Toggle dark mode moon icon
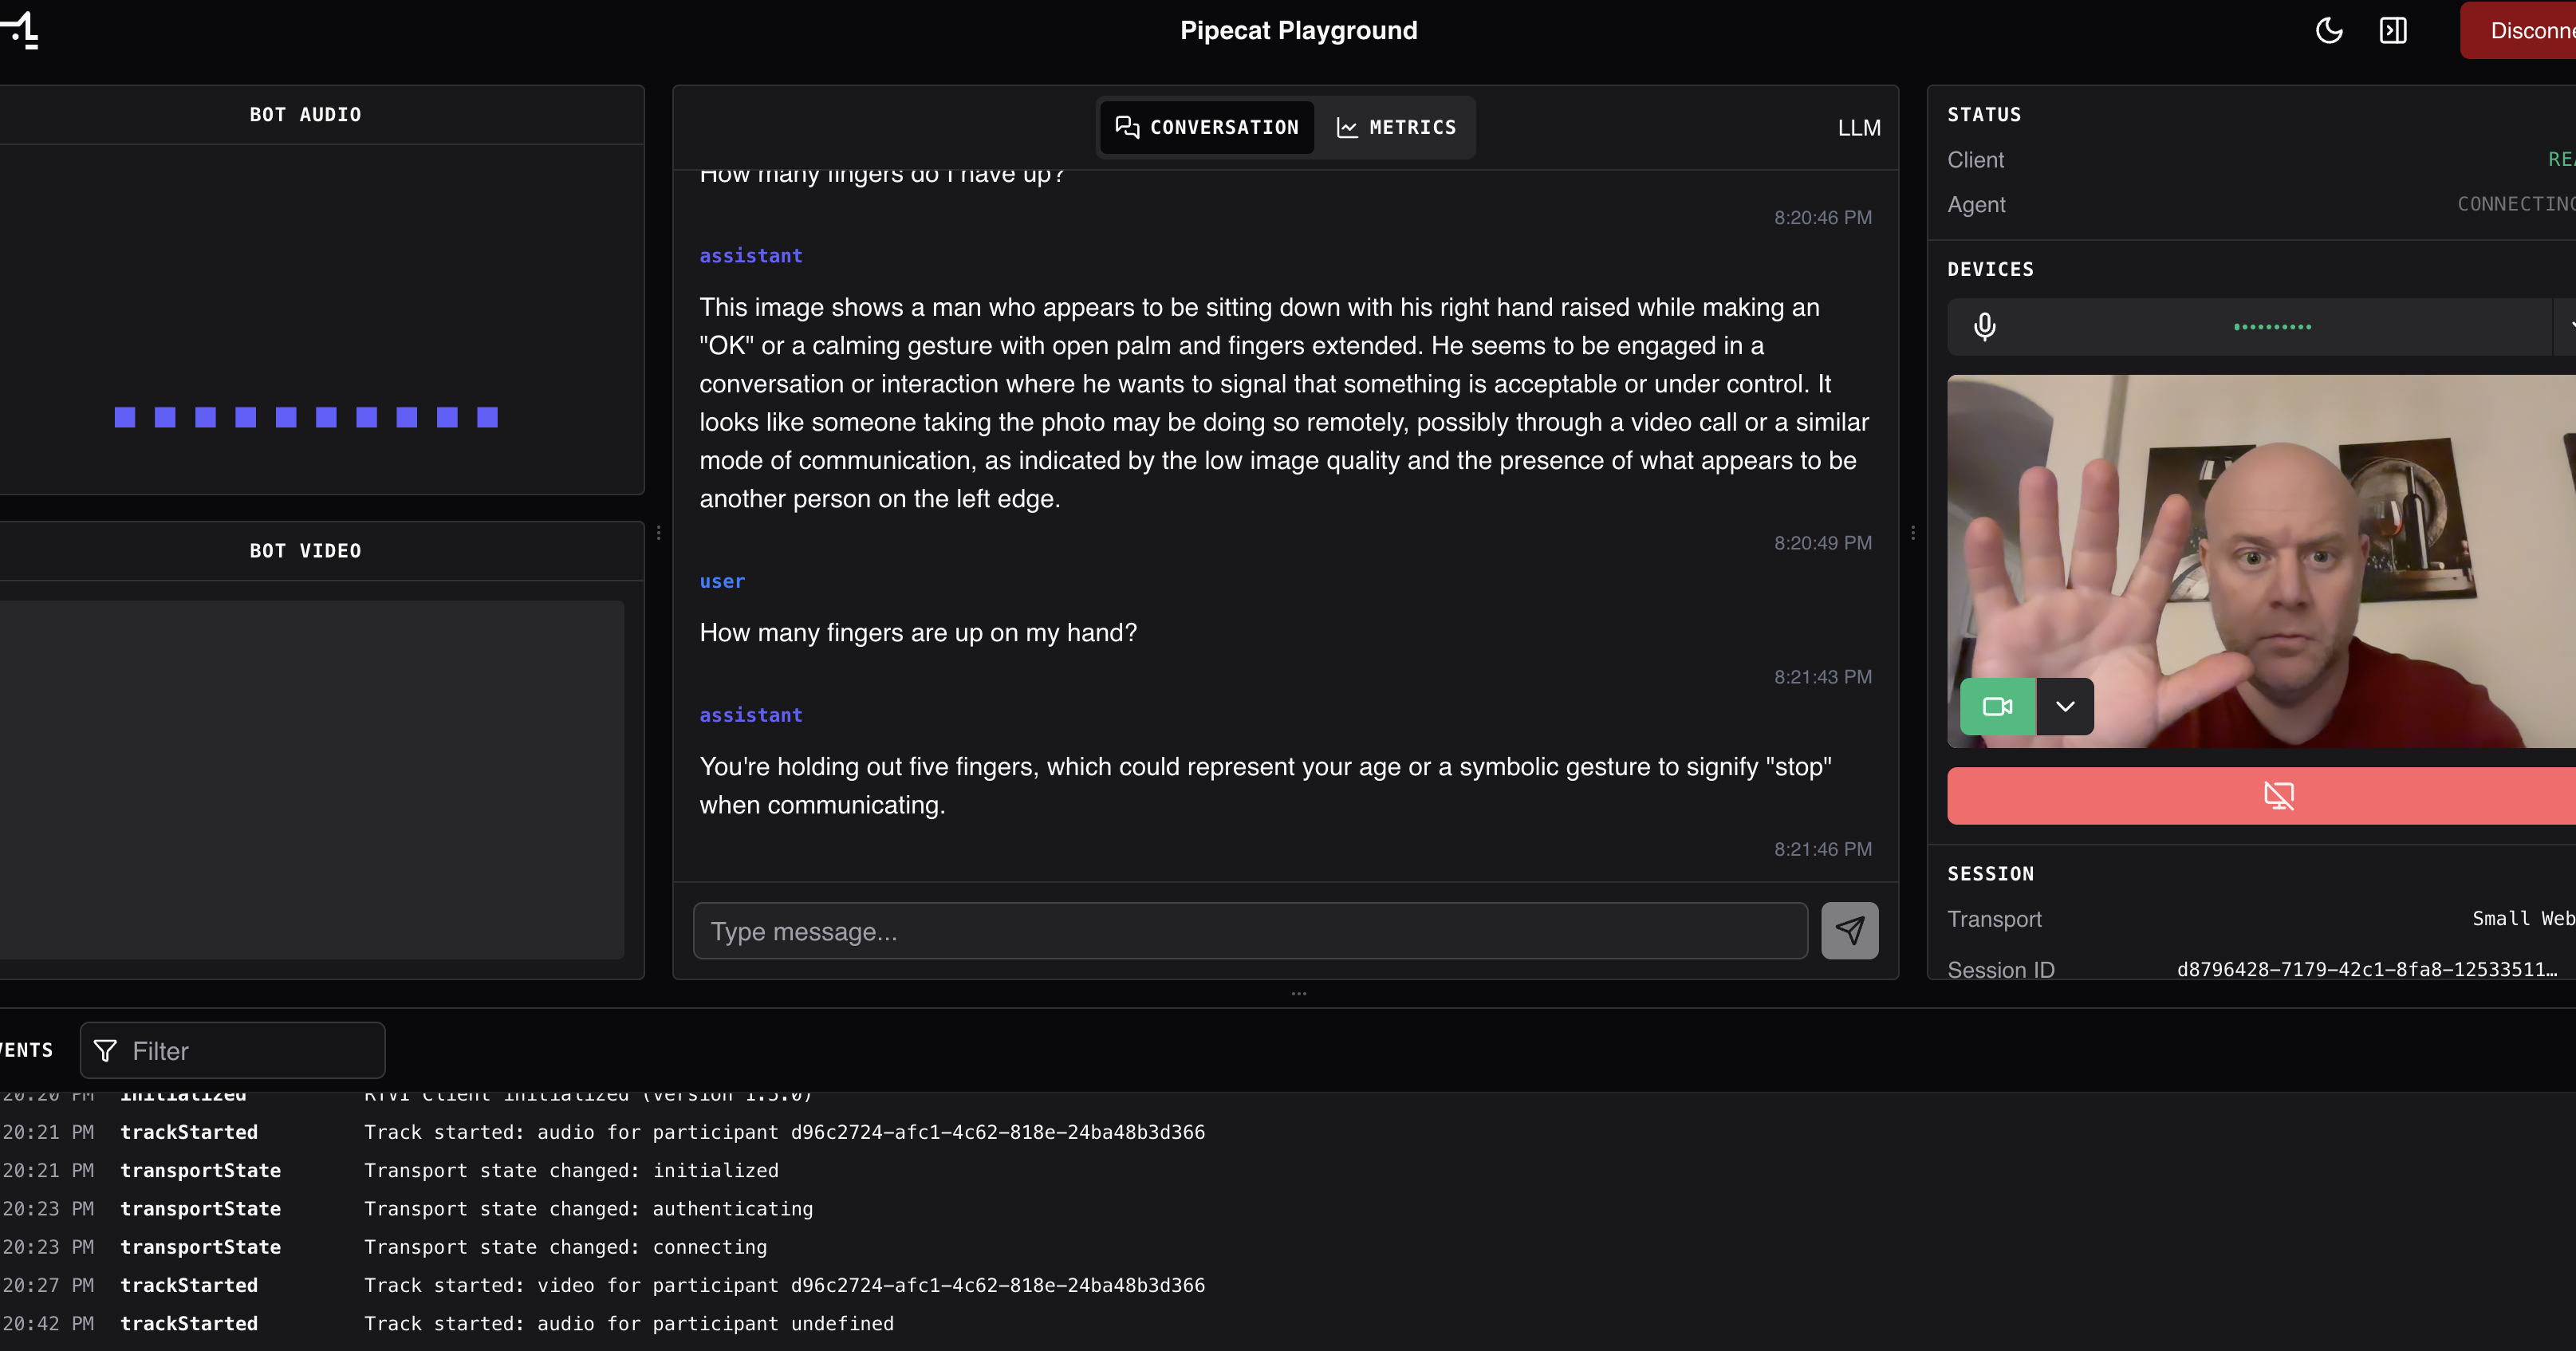Screen dimensions: 2576x1351 click(x=2329, y=30)
